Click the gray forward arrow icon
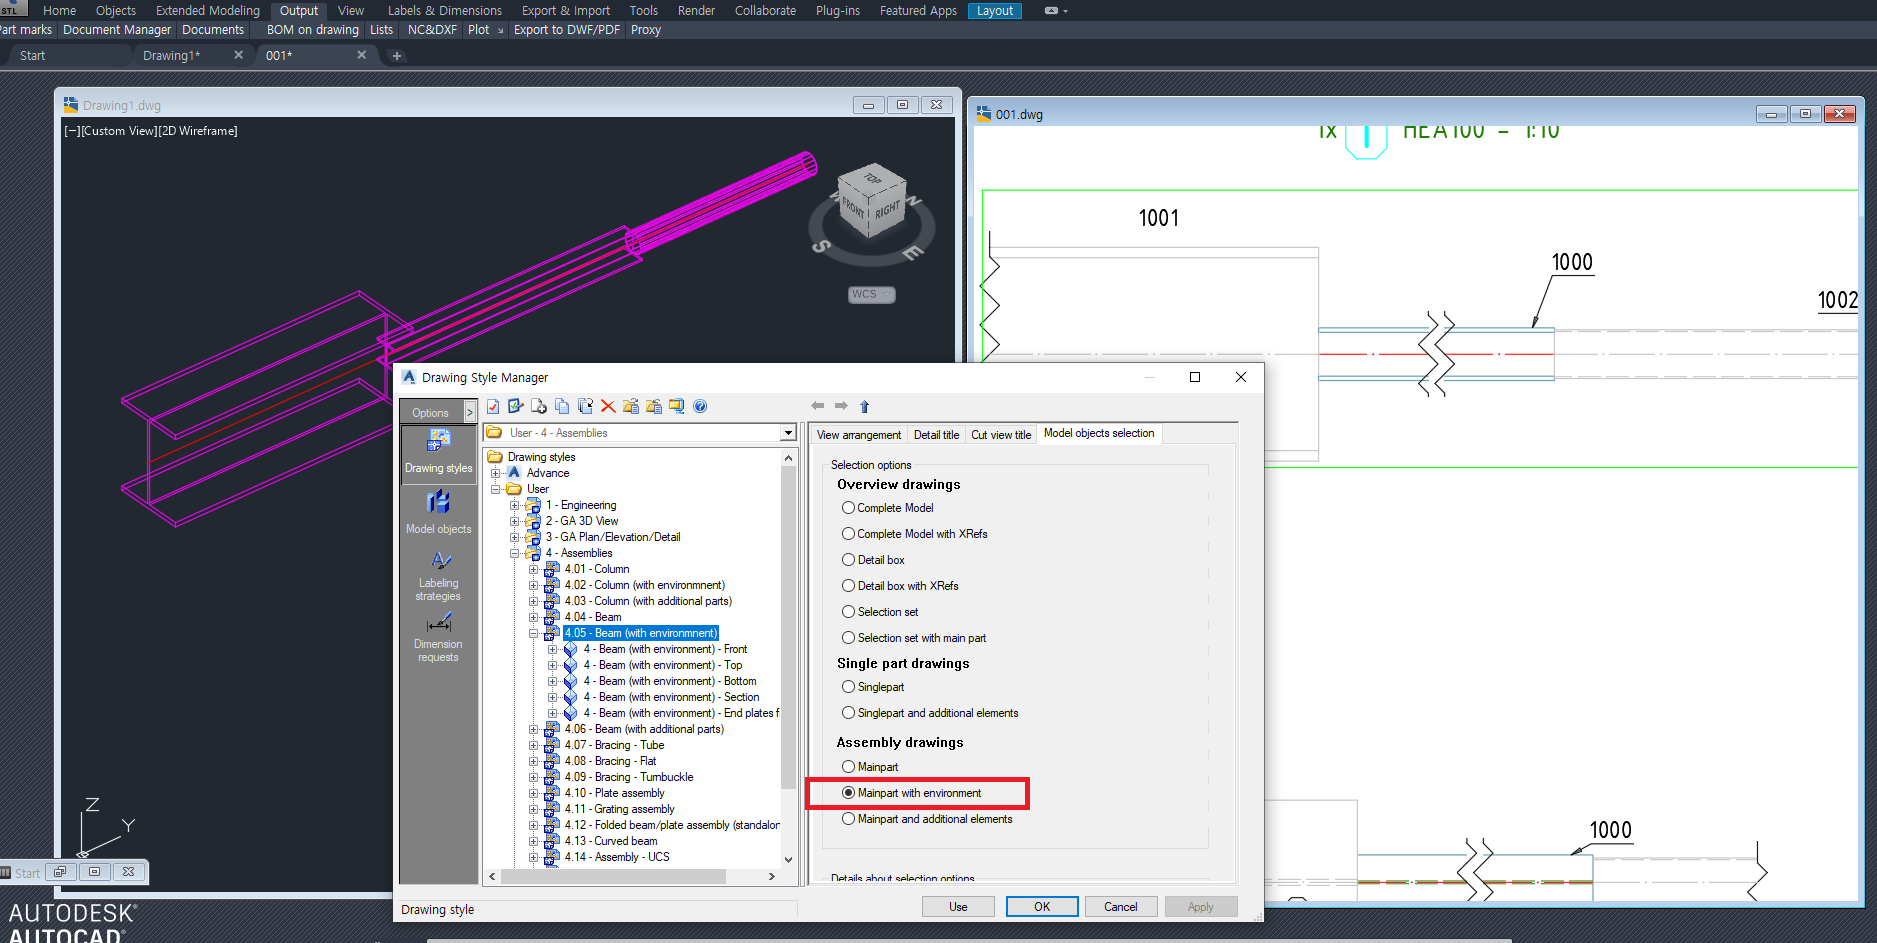The image size is (1877, 943). click(841, 406)
